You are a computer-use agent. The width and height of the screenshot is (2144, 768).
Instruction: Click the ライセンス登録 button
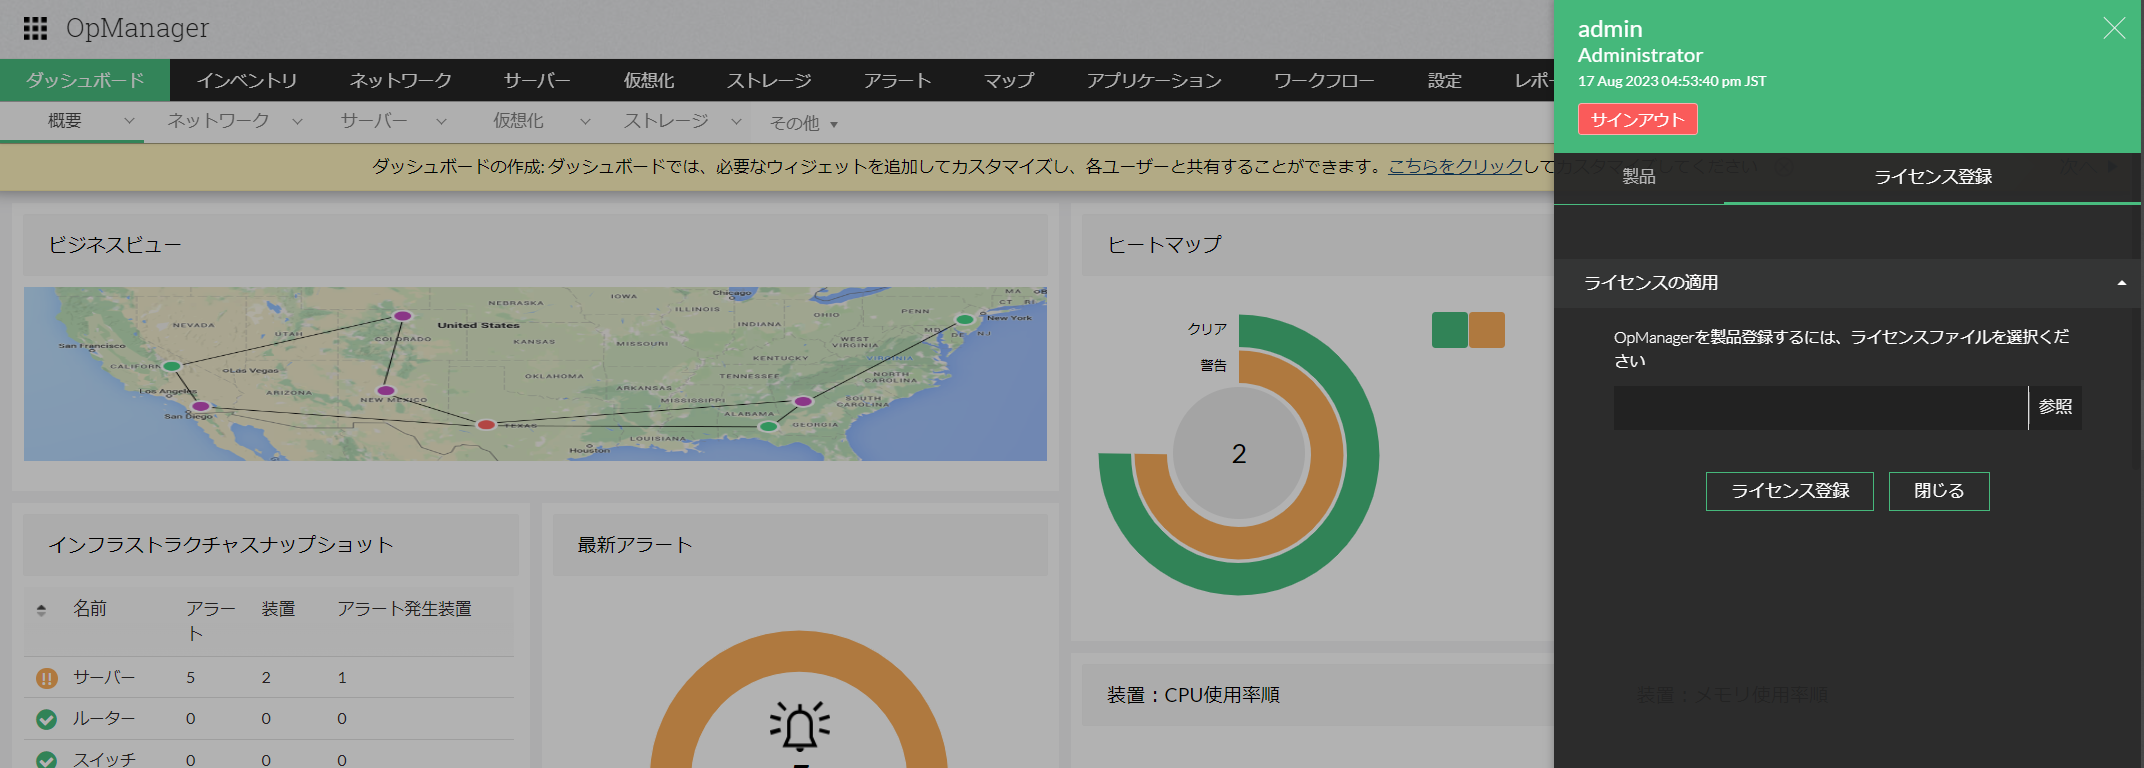click(x=1789, y=491)
